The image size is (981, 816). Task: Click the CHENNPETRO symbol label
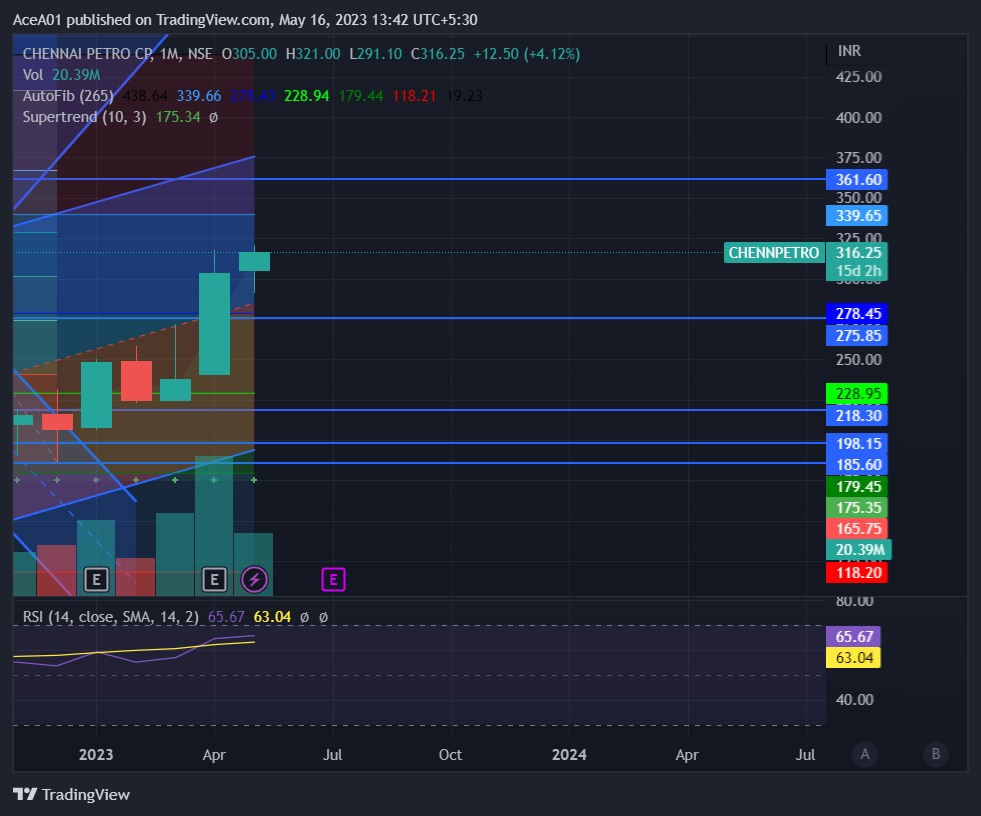[774, 253]
